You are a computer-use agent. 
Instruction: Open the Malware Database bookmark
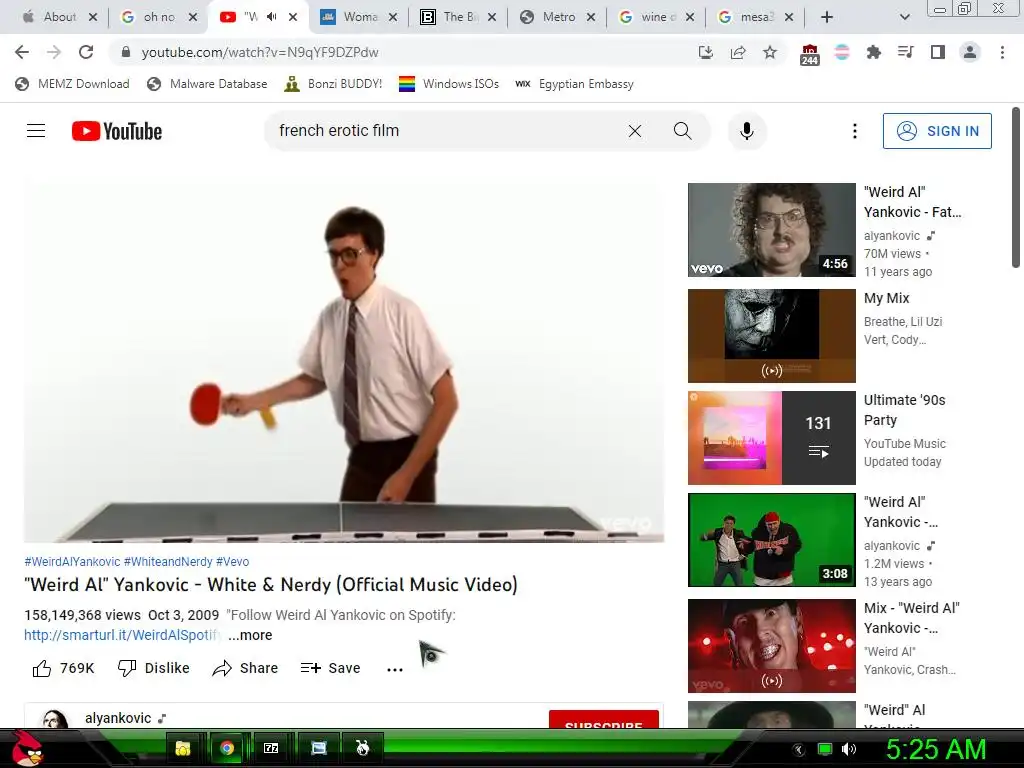(x=207, y=84)
